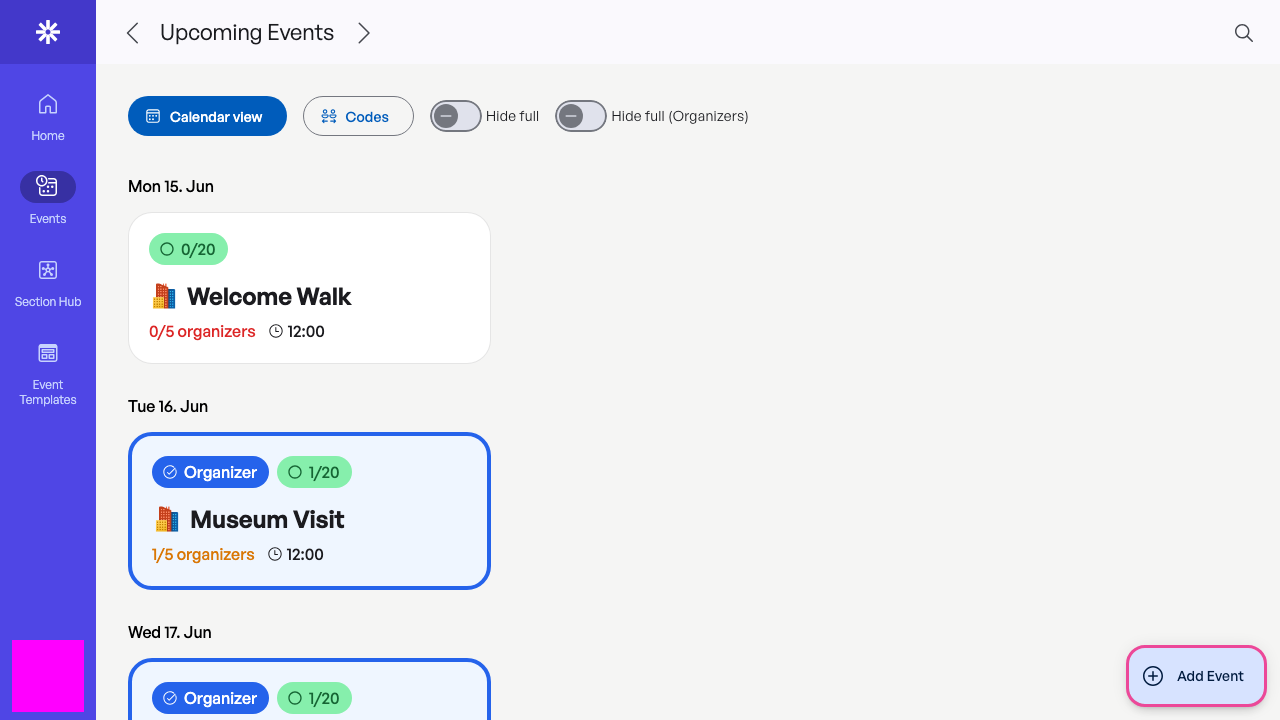This screenshot has width=1280, height=720.
Task: Click the building icon on Museum Visit
Action: (x=167, y=520)
